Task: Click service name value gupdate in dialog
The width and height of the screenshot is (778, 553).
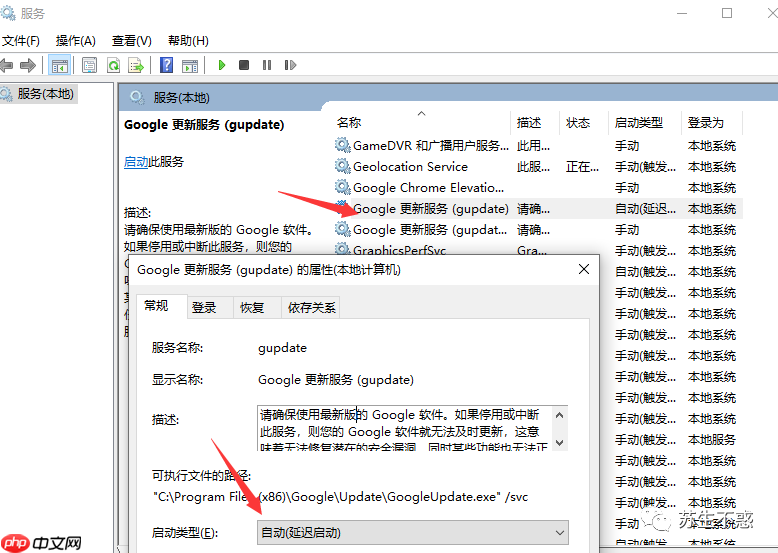Action: 282,348
